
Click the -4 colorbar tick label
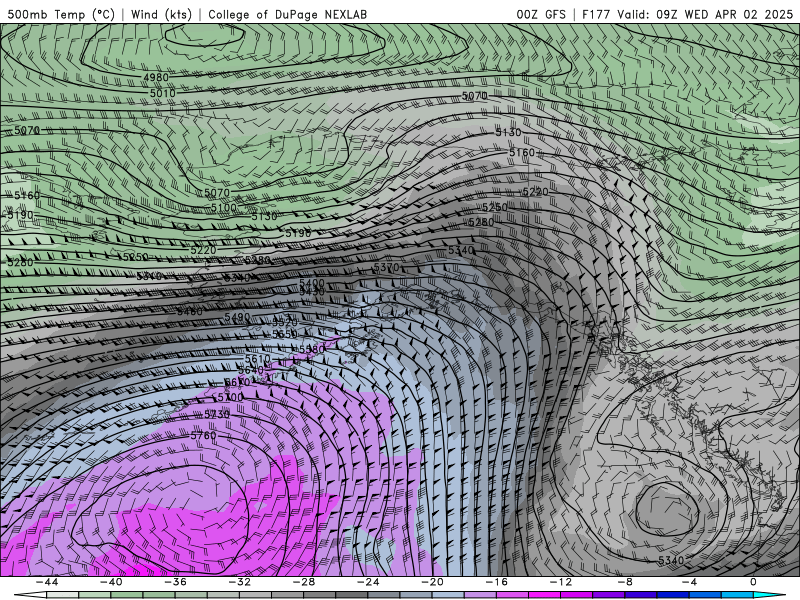690,582
